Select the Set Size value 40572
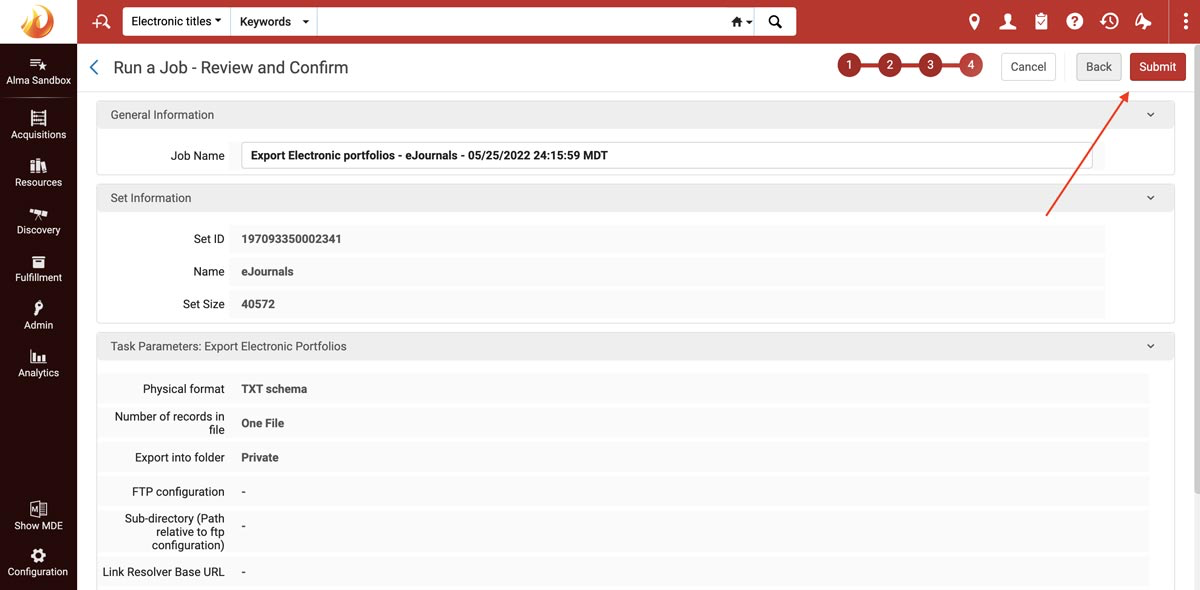Screen dimensions: 1200x590 point(258,304)
